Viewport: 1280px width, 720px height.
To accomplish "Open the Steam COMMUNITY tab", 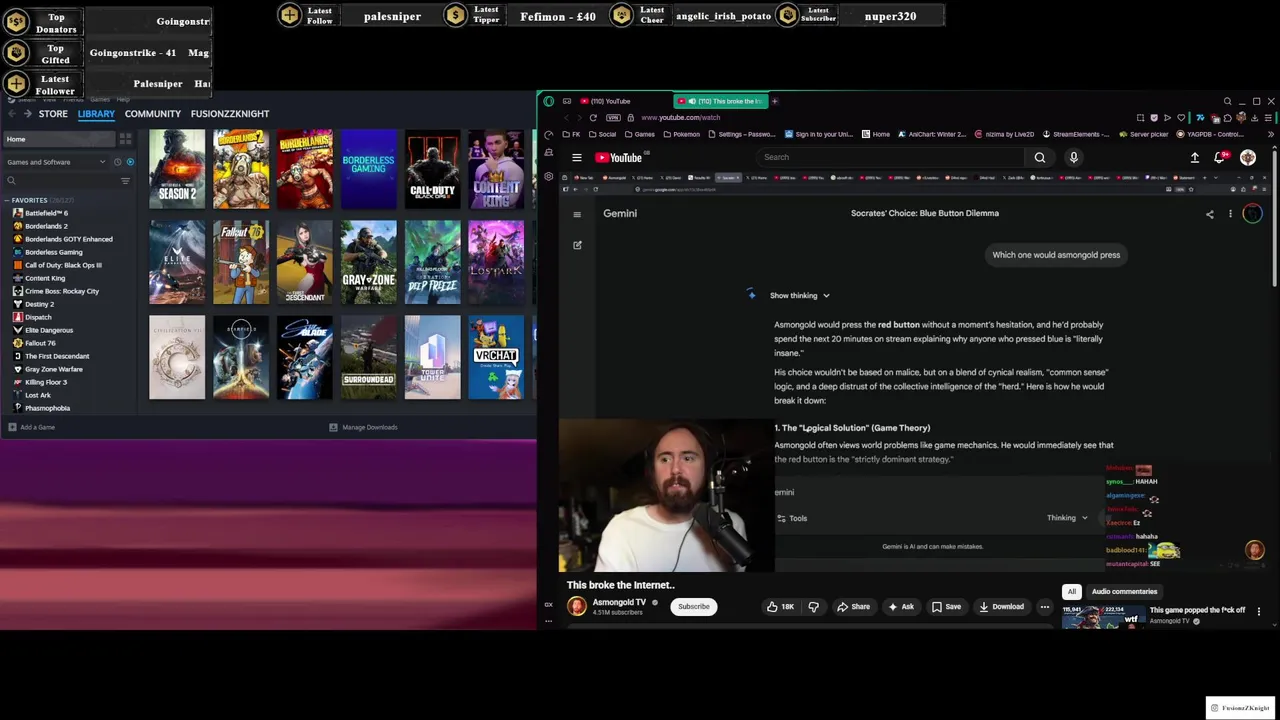I will (153, 114).
